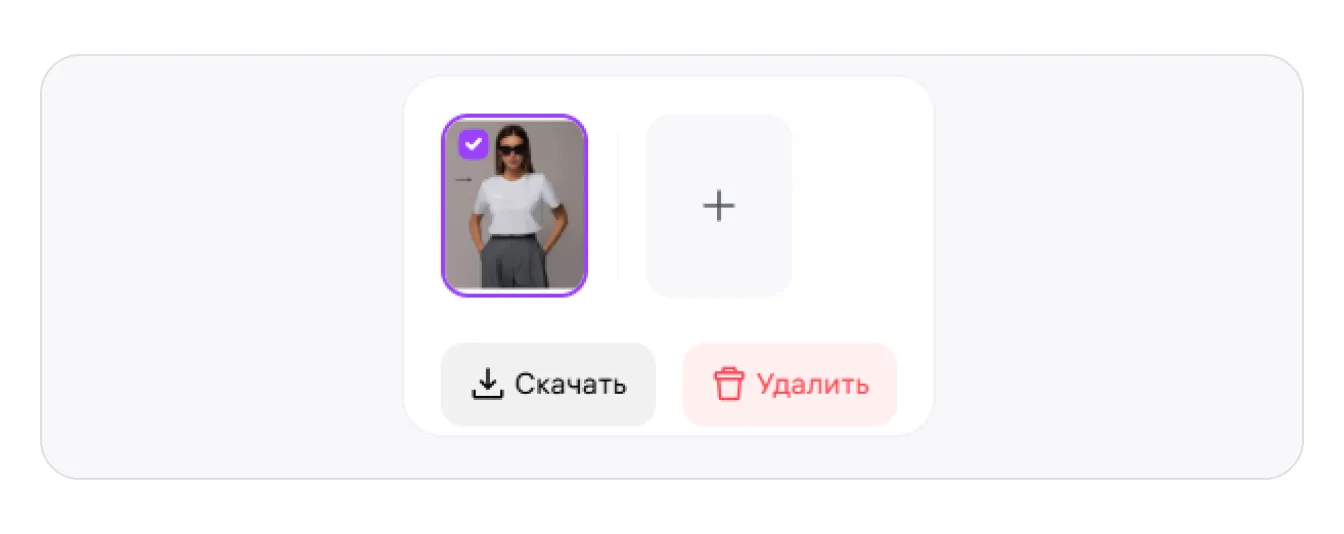Delete the selected image via Удалить
This screenshot has width=1344, height=534.
[790, 385]
